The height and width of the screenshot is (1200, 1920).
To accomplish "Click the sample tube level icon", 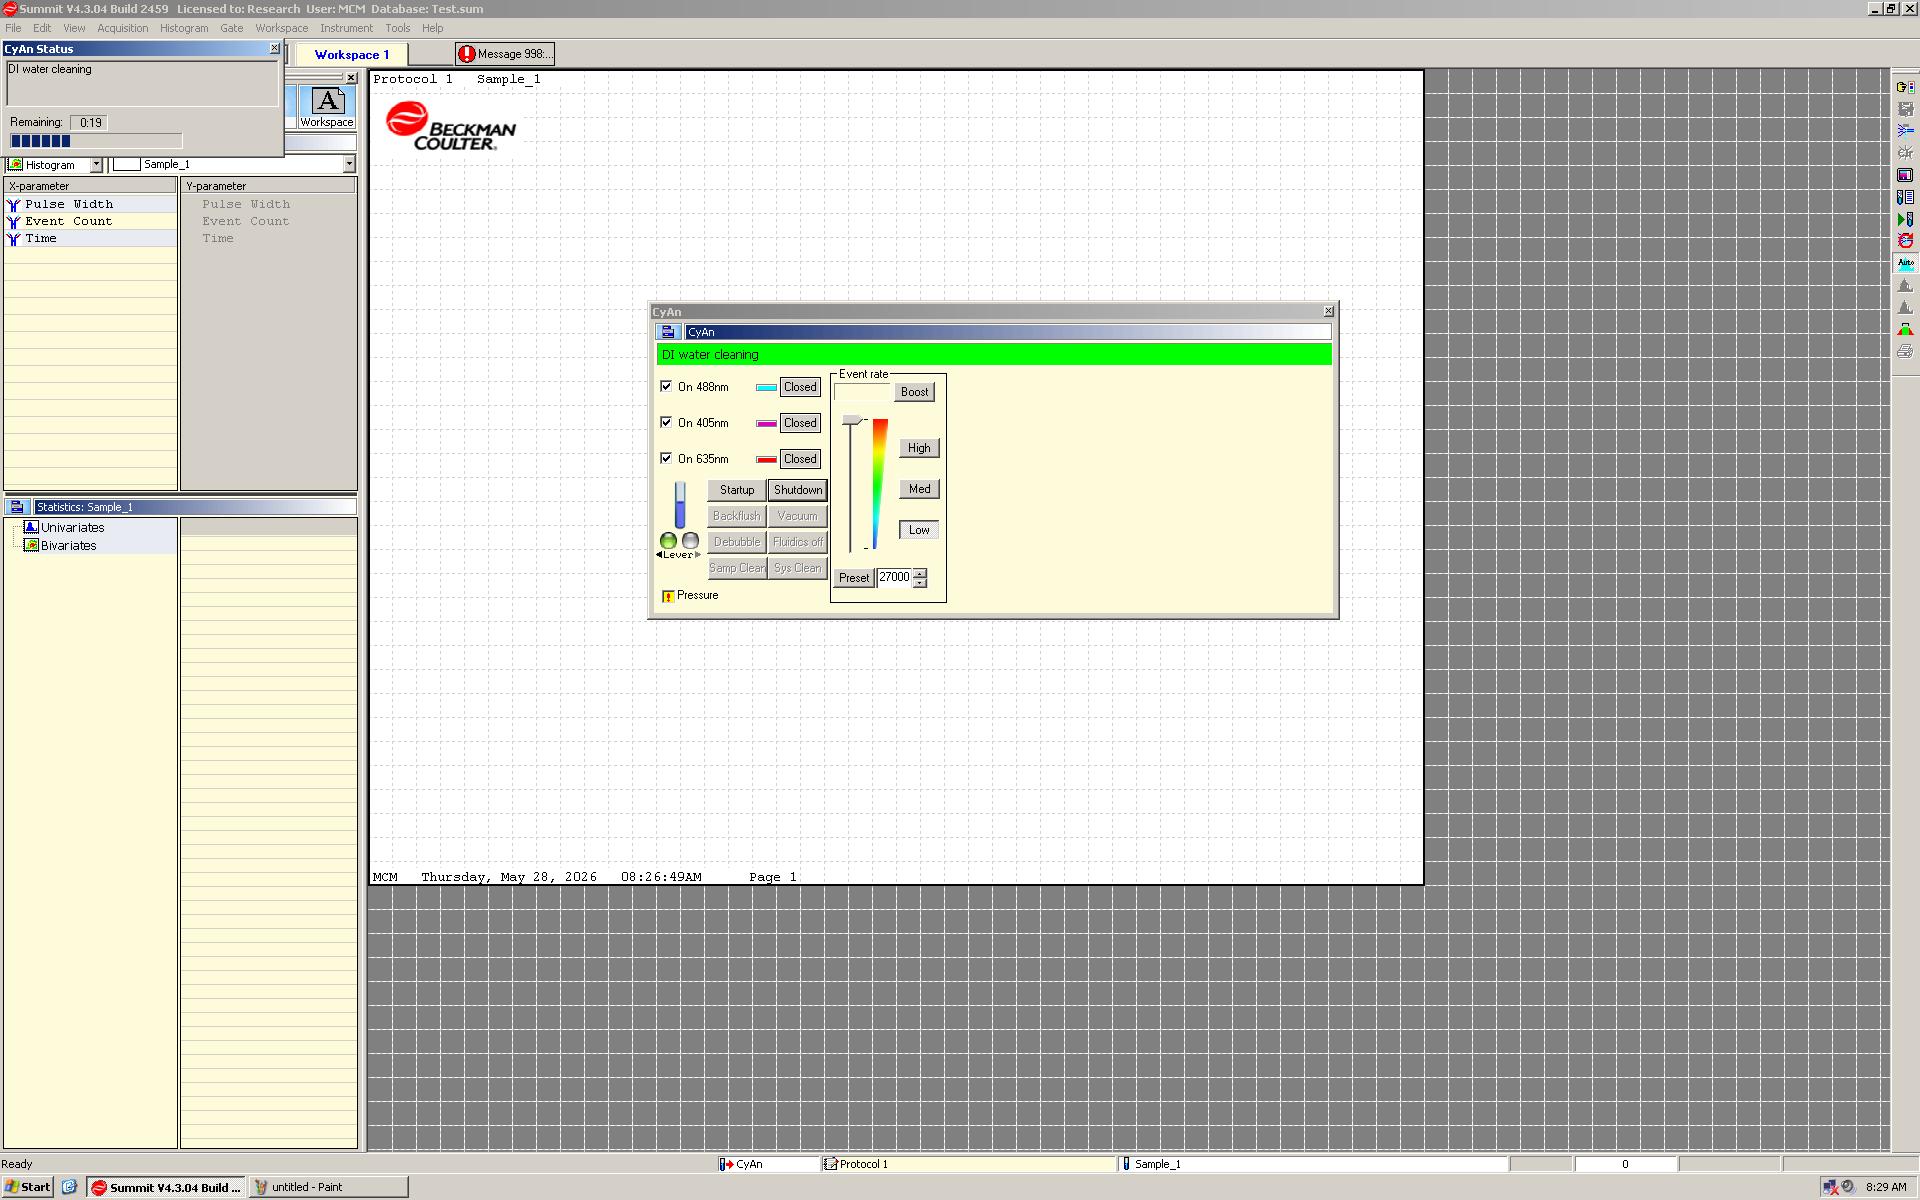I will (x=680, y=505).
